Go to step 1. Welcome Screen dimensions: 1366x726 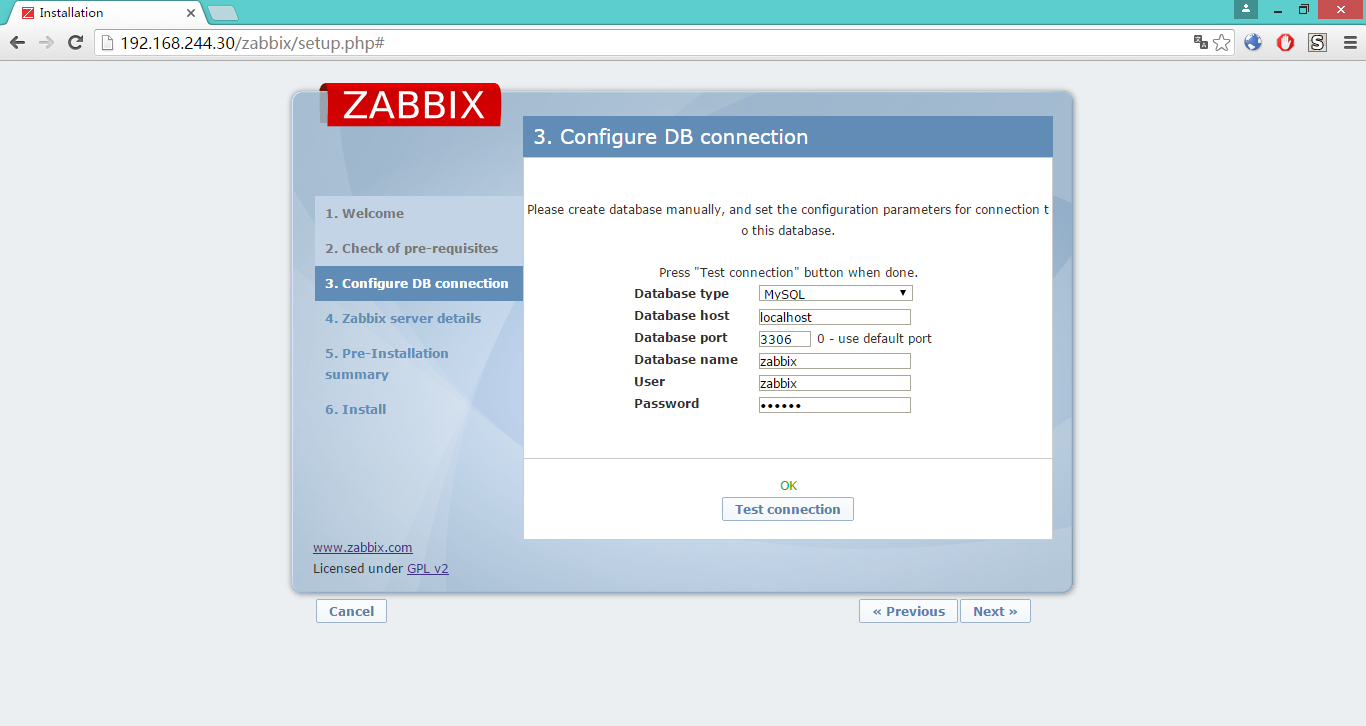tap(364, 213)
